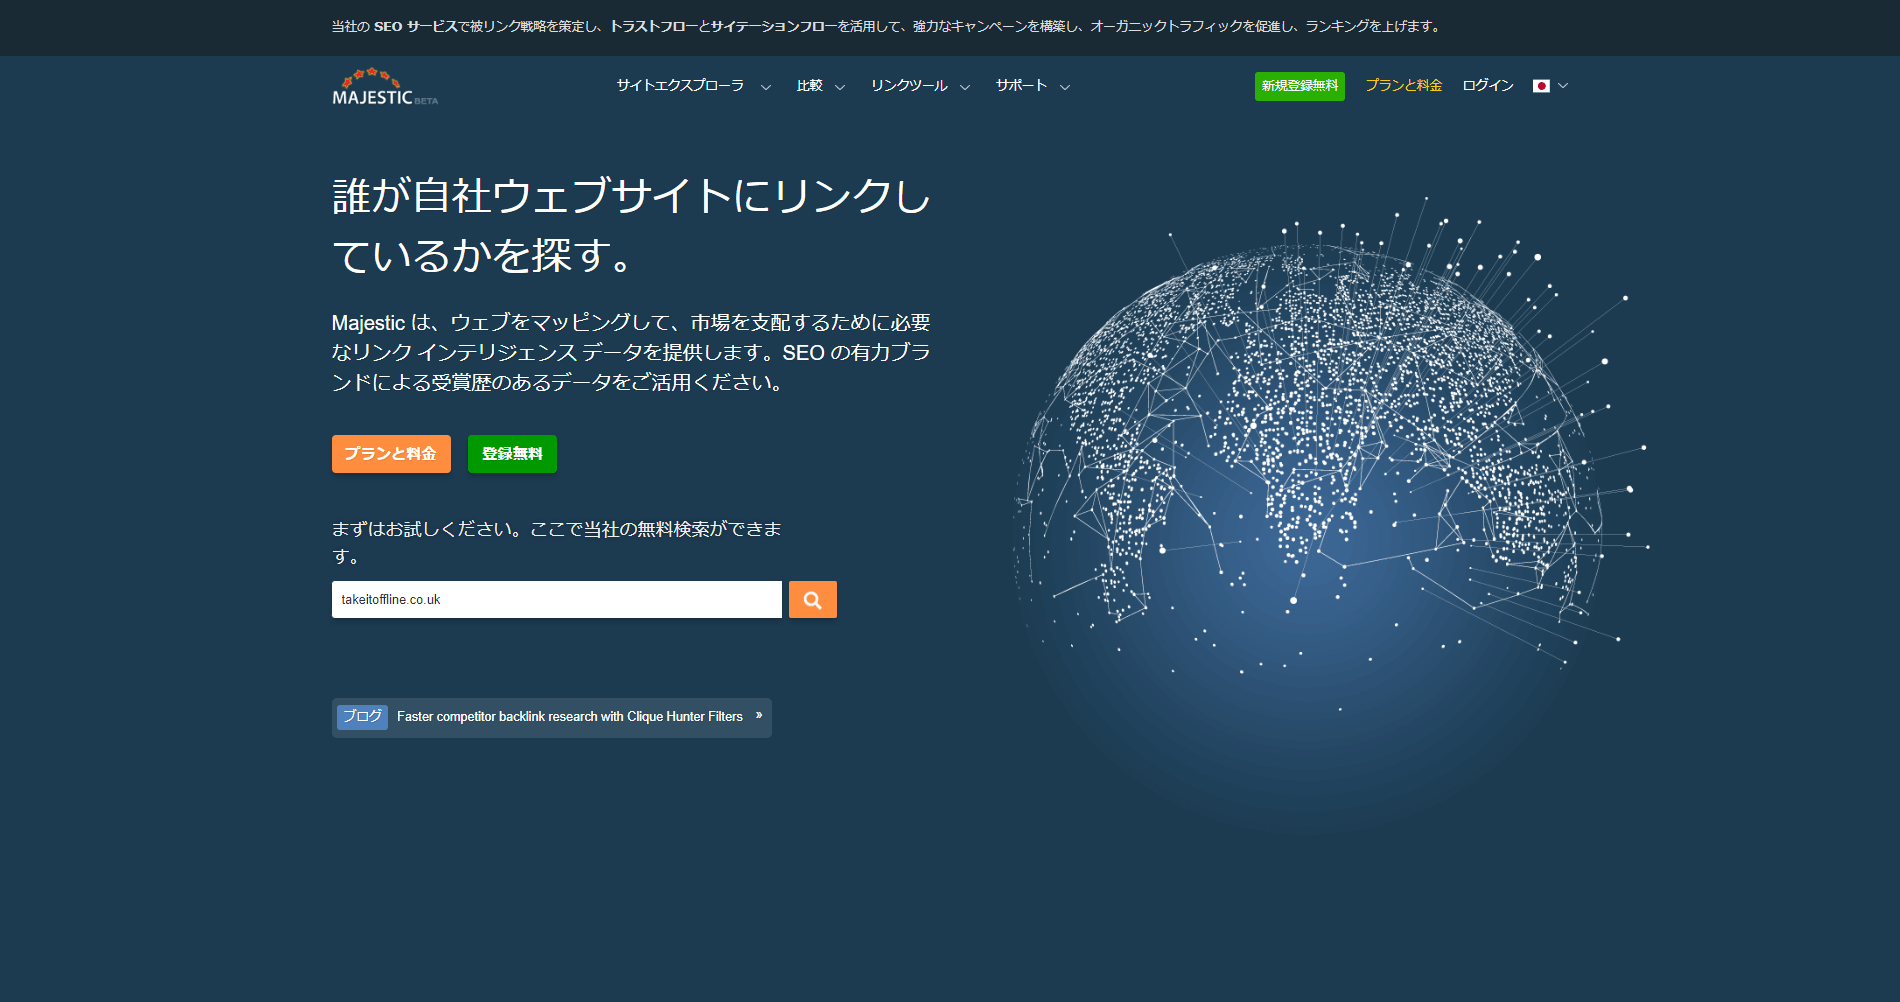This screenshot has width=1900, height=1002.
Task: Open the Clique Hunter Filters blog post
Action: 569,717
